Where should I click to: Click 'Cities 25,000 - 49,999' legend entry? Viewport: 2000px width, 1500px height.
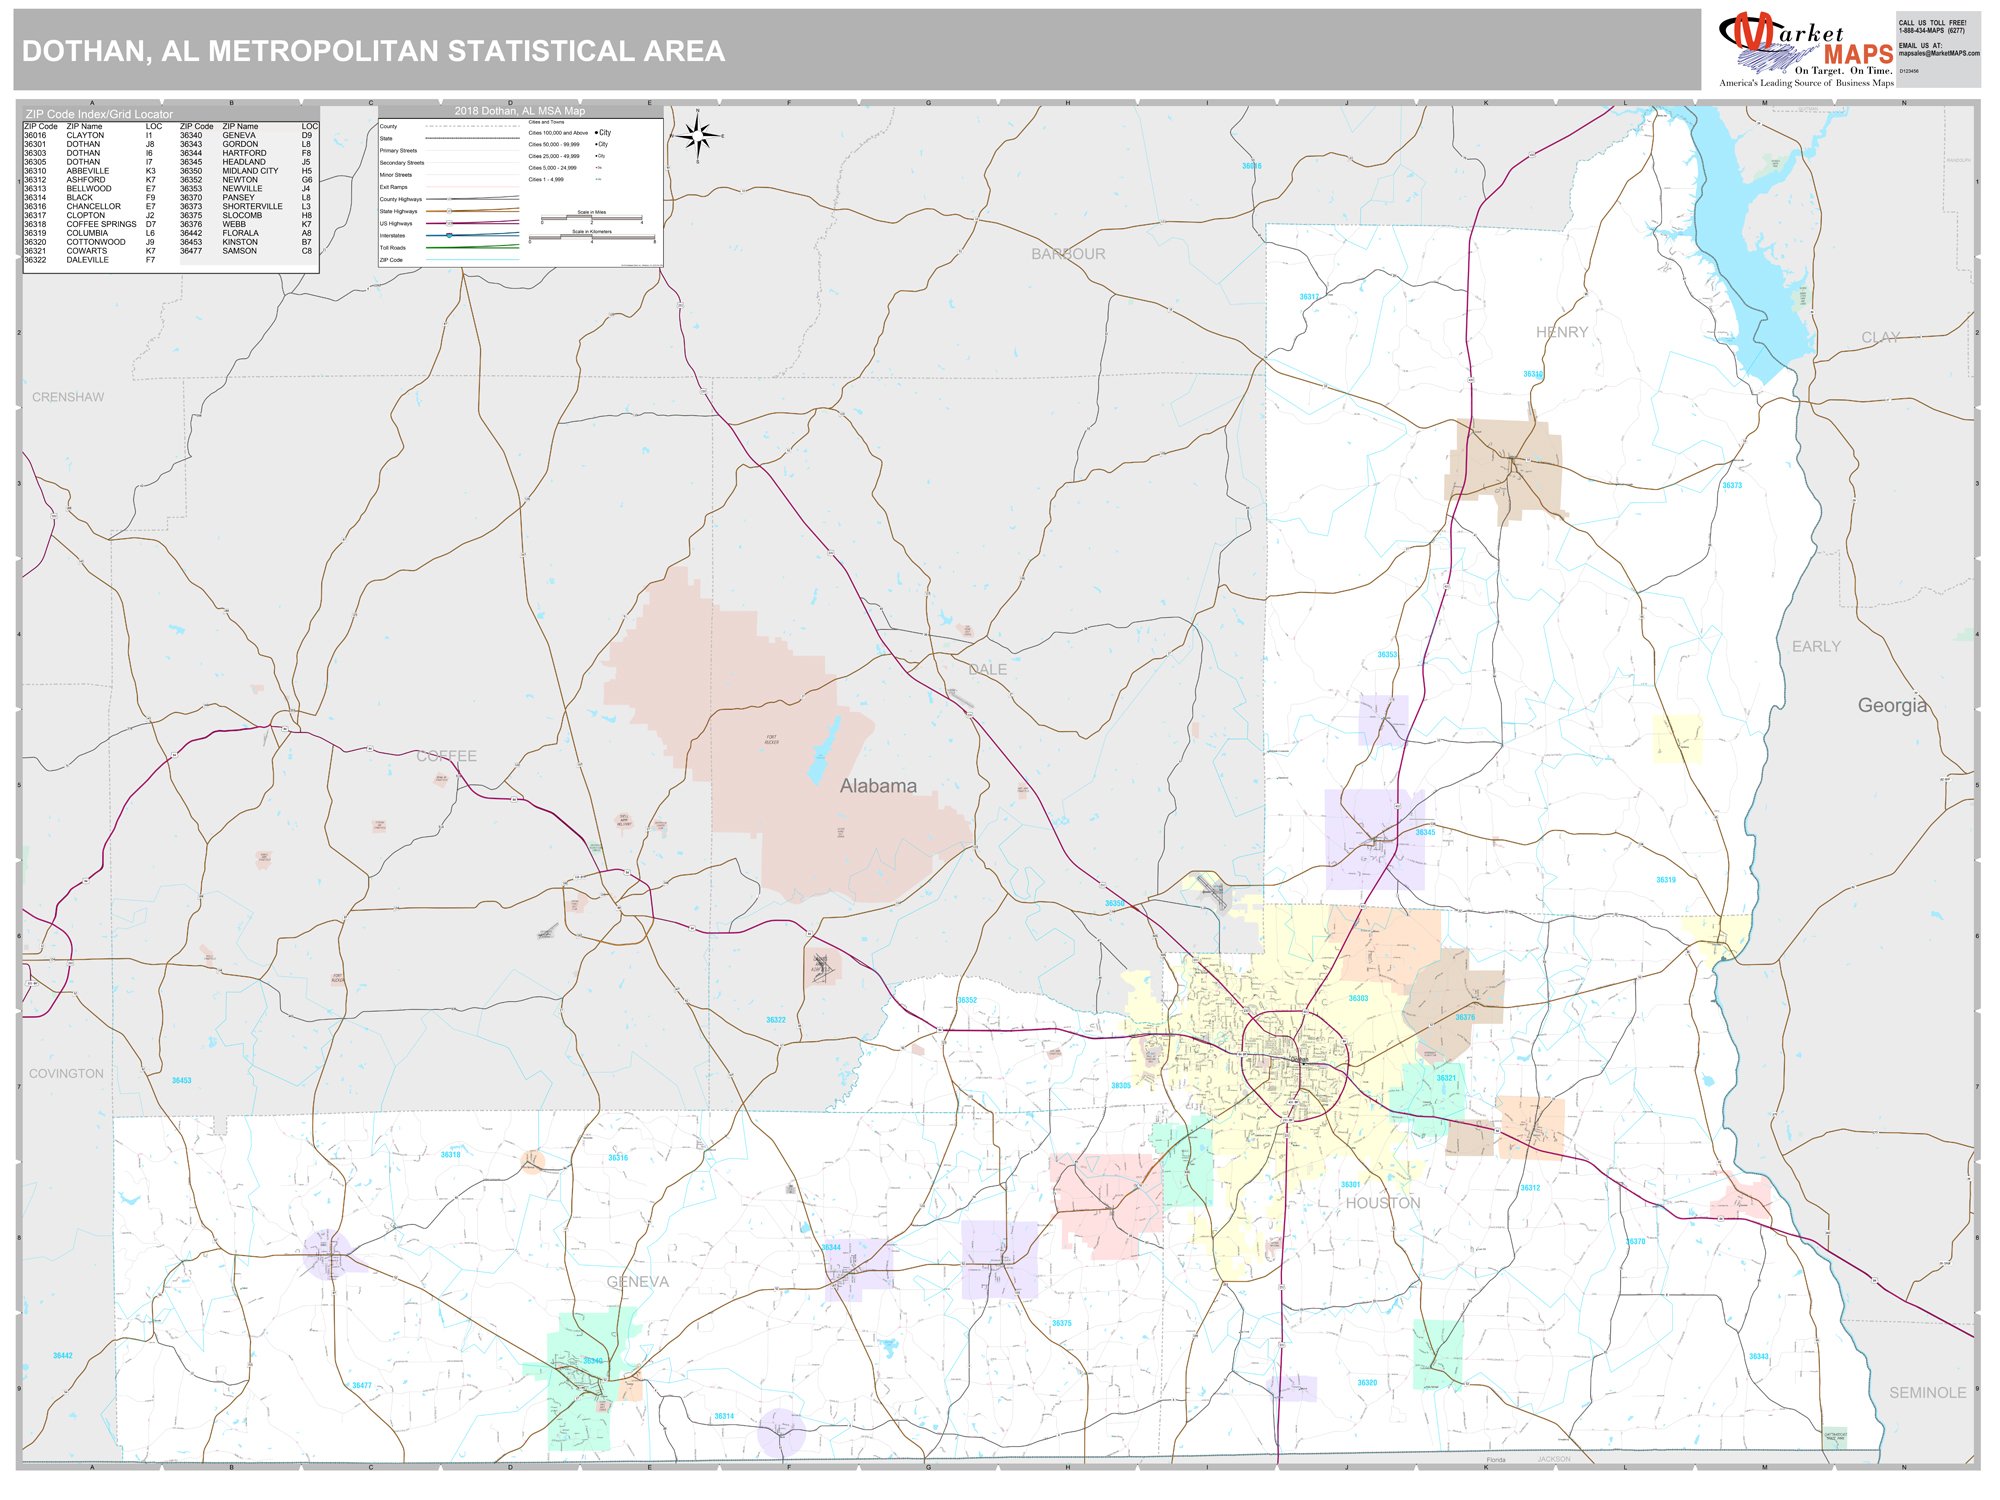point(554,156)
